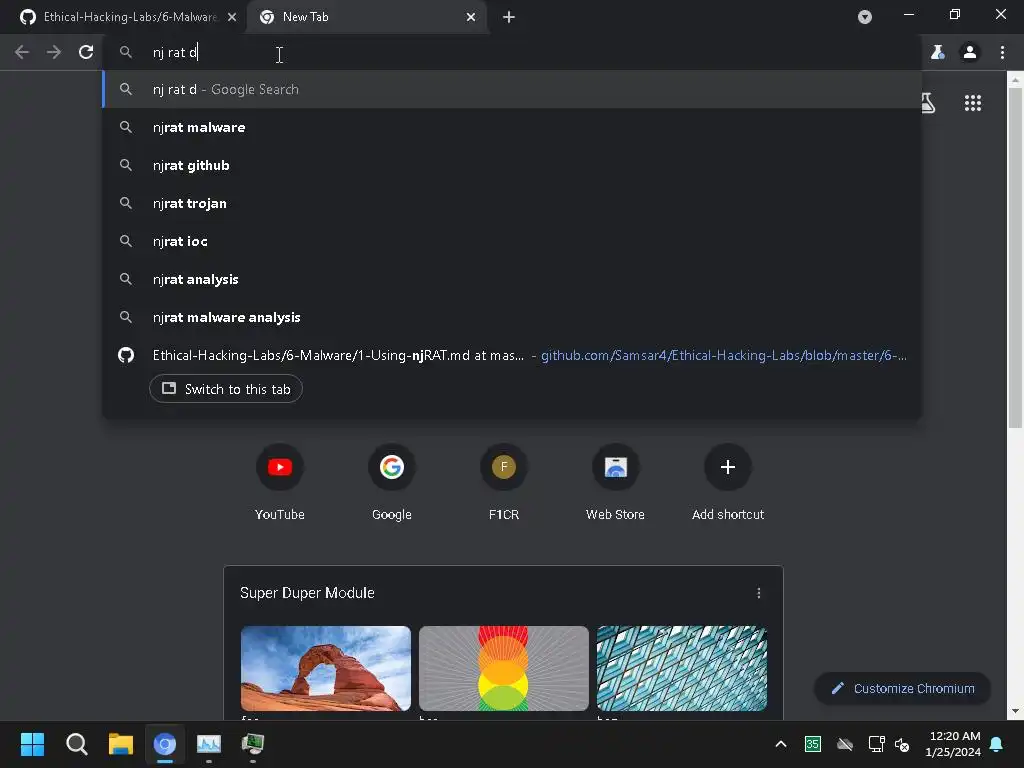
Task: Pick the 'njrat trojan' suggestion
Action: [513, 203]
